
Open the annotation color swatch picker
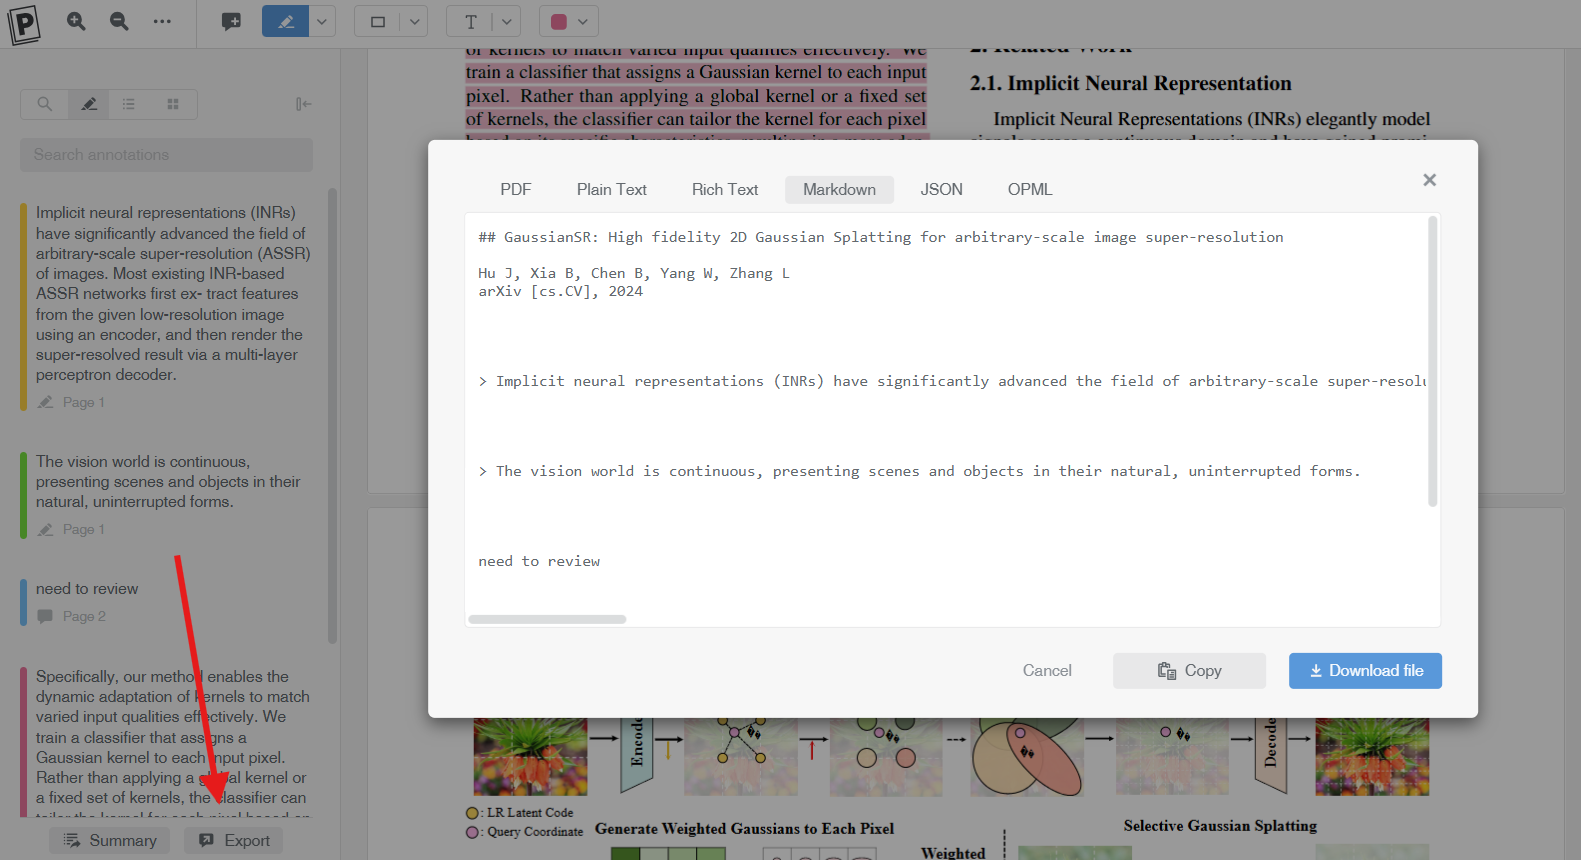(x=569, y=21)
